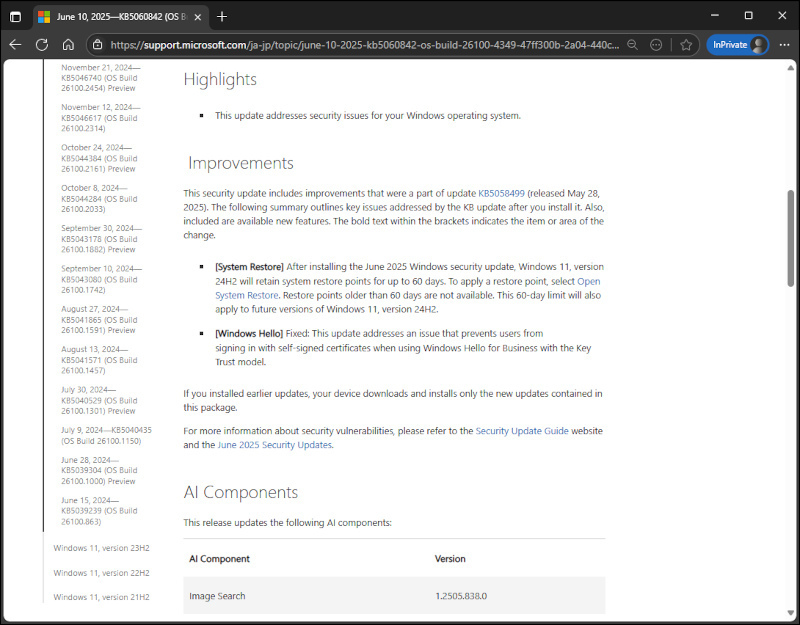
Task: Expand Windows 11, version 22H2 section
Action: pos(101,573)
